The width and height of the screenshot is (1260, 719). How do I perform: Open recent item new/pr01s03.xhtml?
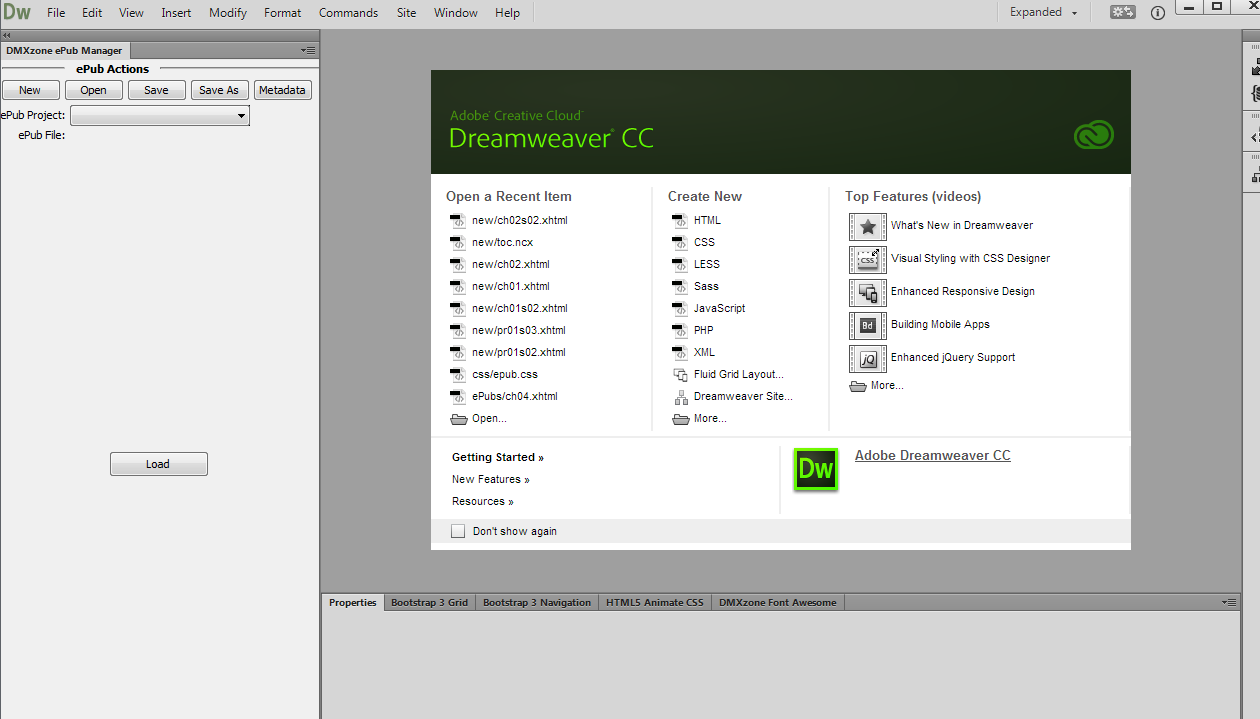(519, 331)
